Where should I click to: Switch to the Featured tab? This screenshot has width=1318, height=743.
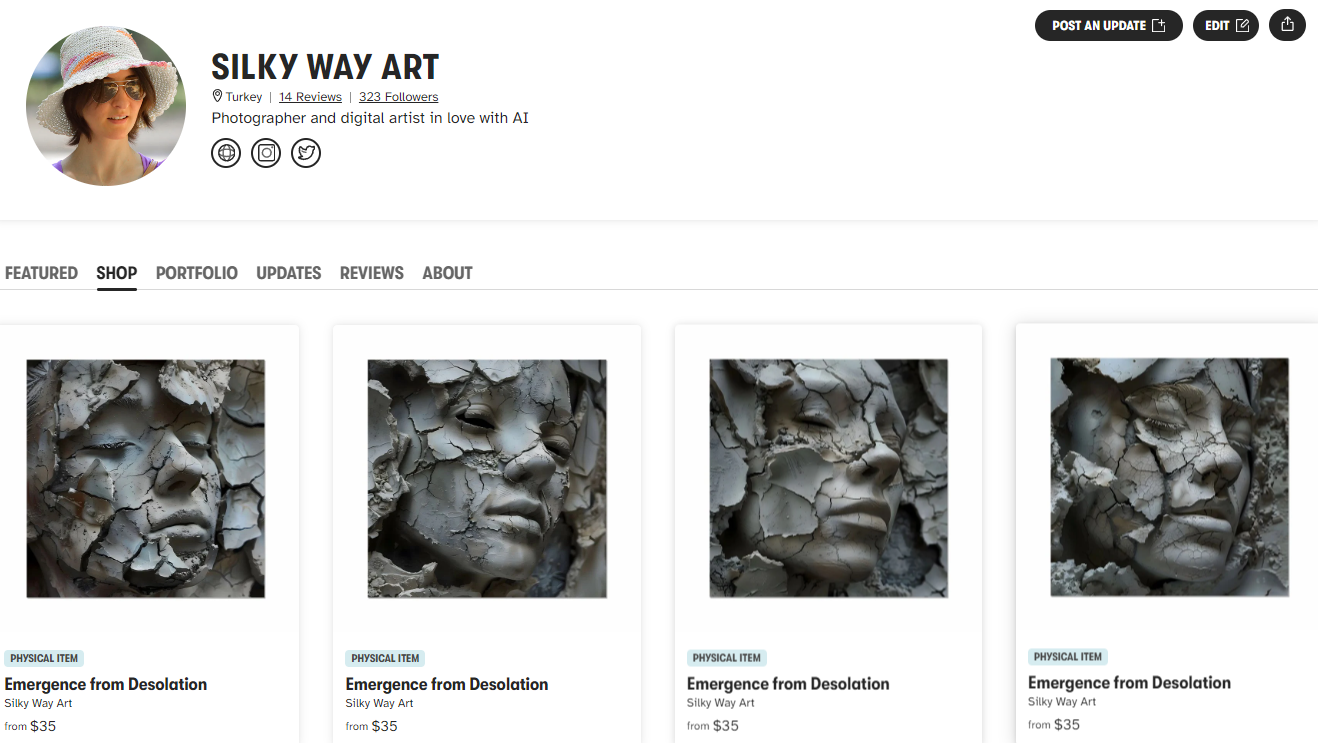[41, 273]
